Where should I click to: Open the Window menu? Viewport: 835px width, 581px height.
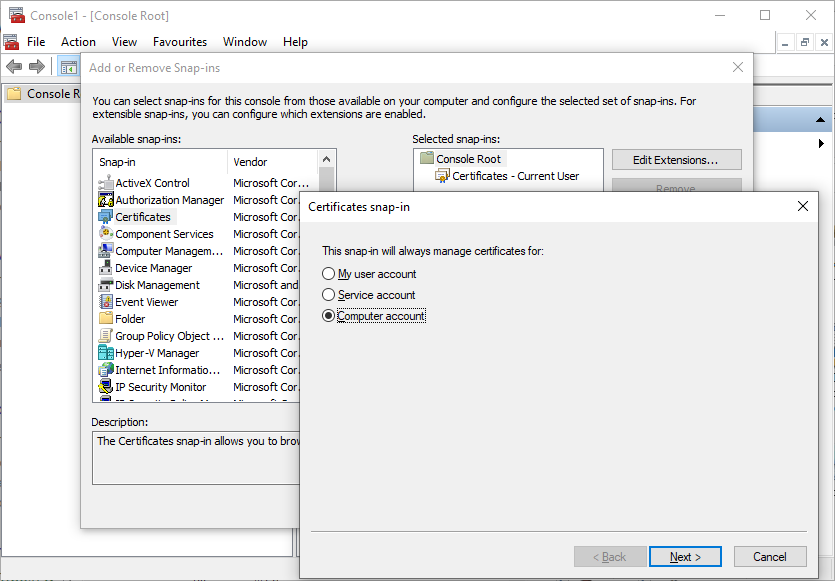tap(245, 42)
